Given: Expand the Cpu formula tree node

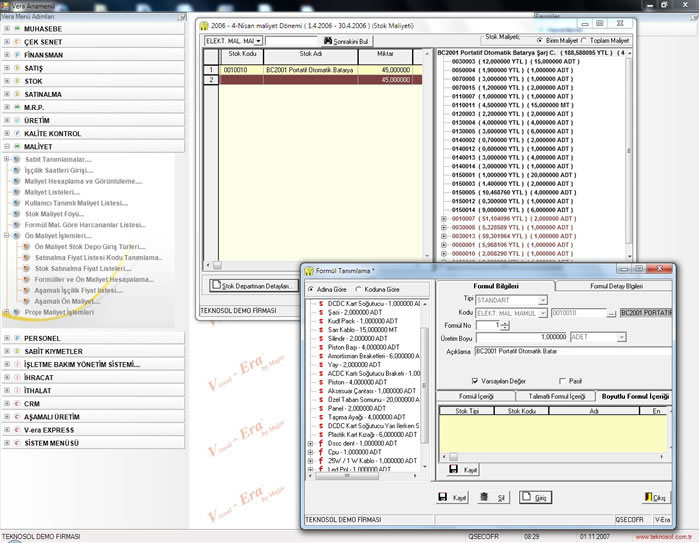Looking at the screenshot, I should tap(310, 452).
